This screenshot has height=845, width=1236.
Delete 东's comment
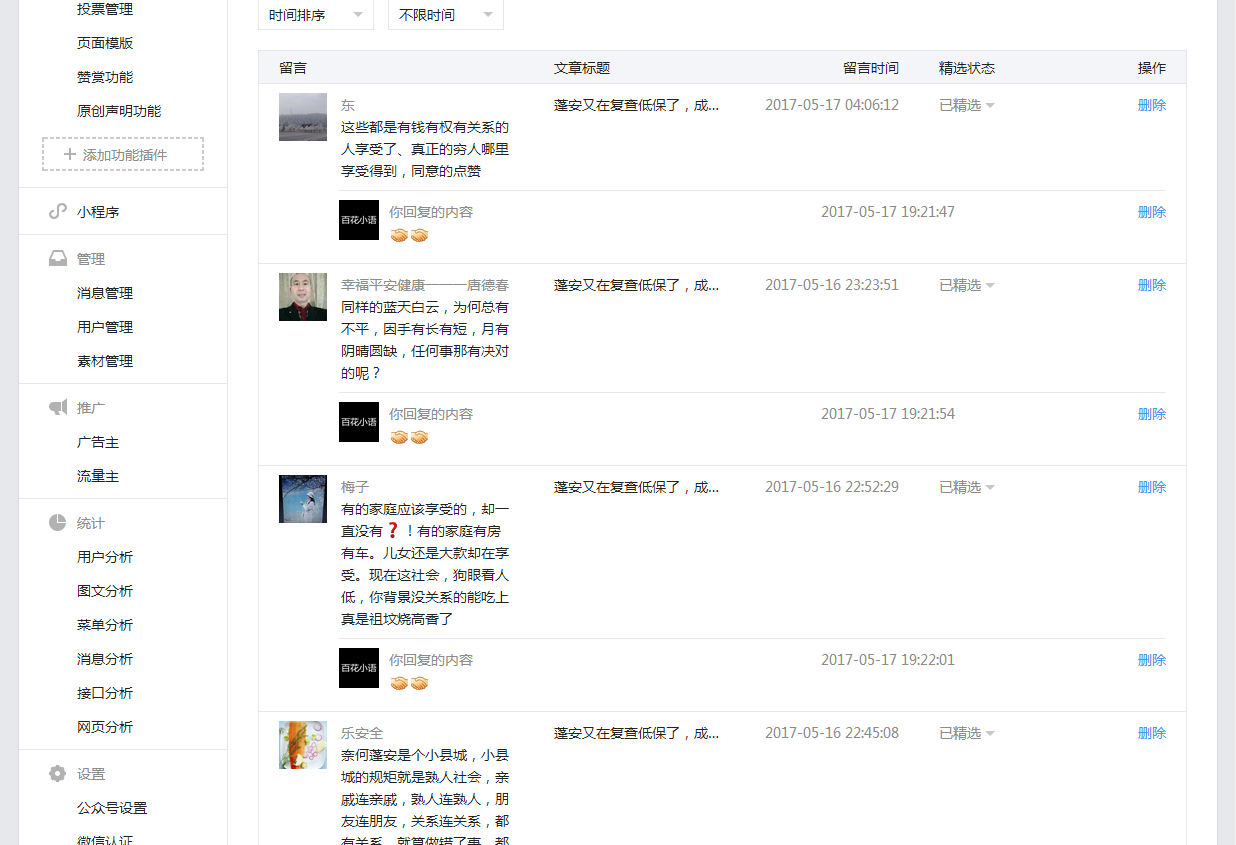1151,105
